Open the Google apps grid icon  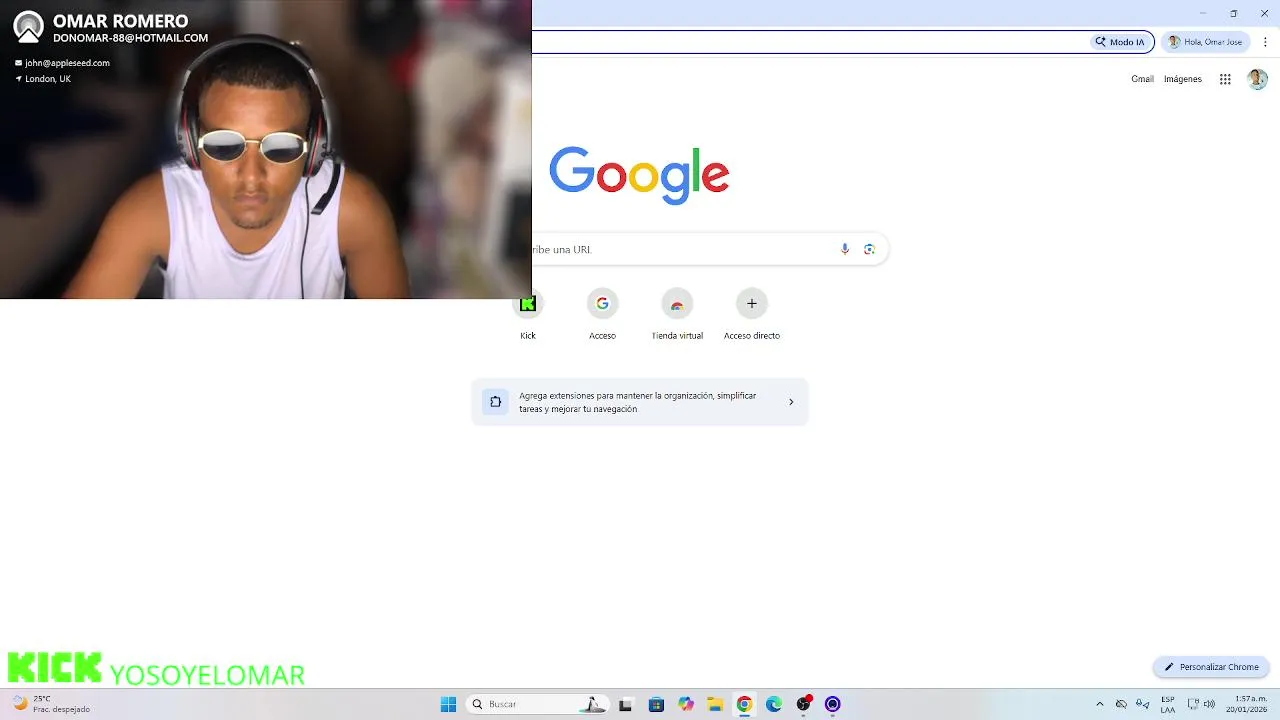[x=1225, y=79]
